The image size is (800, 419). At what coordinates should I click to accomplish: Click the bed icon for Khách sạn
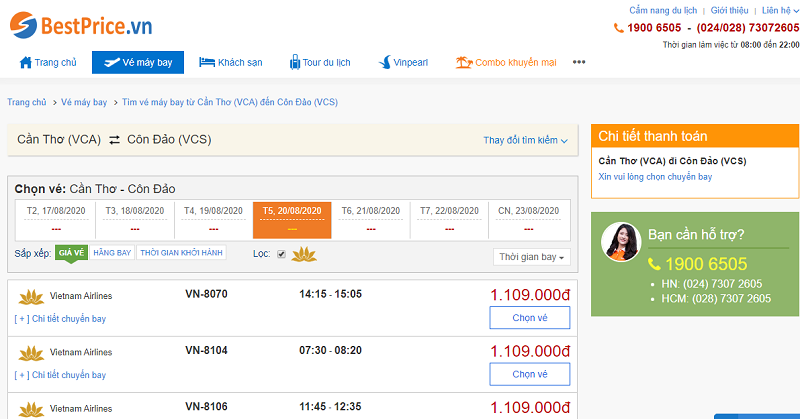(x=207, y=62)
